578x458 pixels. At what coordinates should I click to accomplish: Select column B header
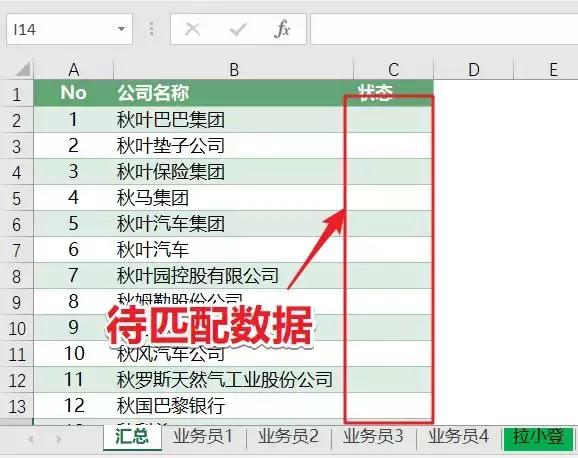pos(234,69)
